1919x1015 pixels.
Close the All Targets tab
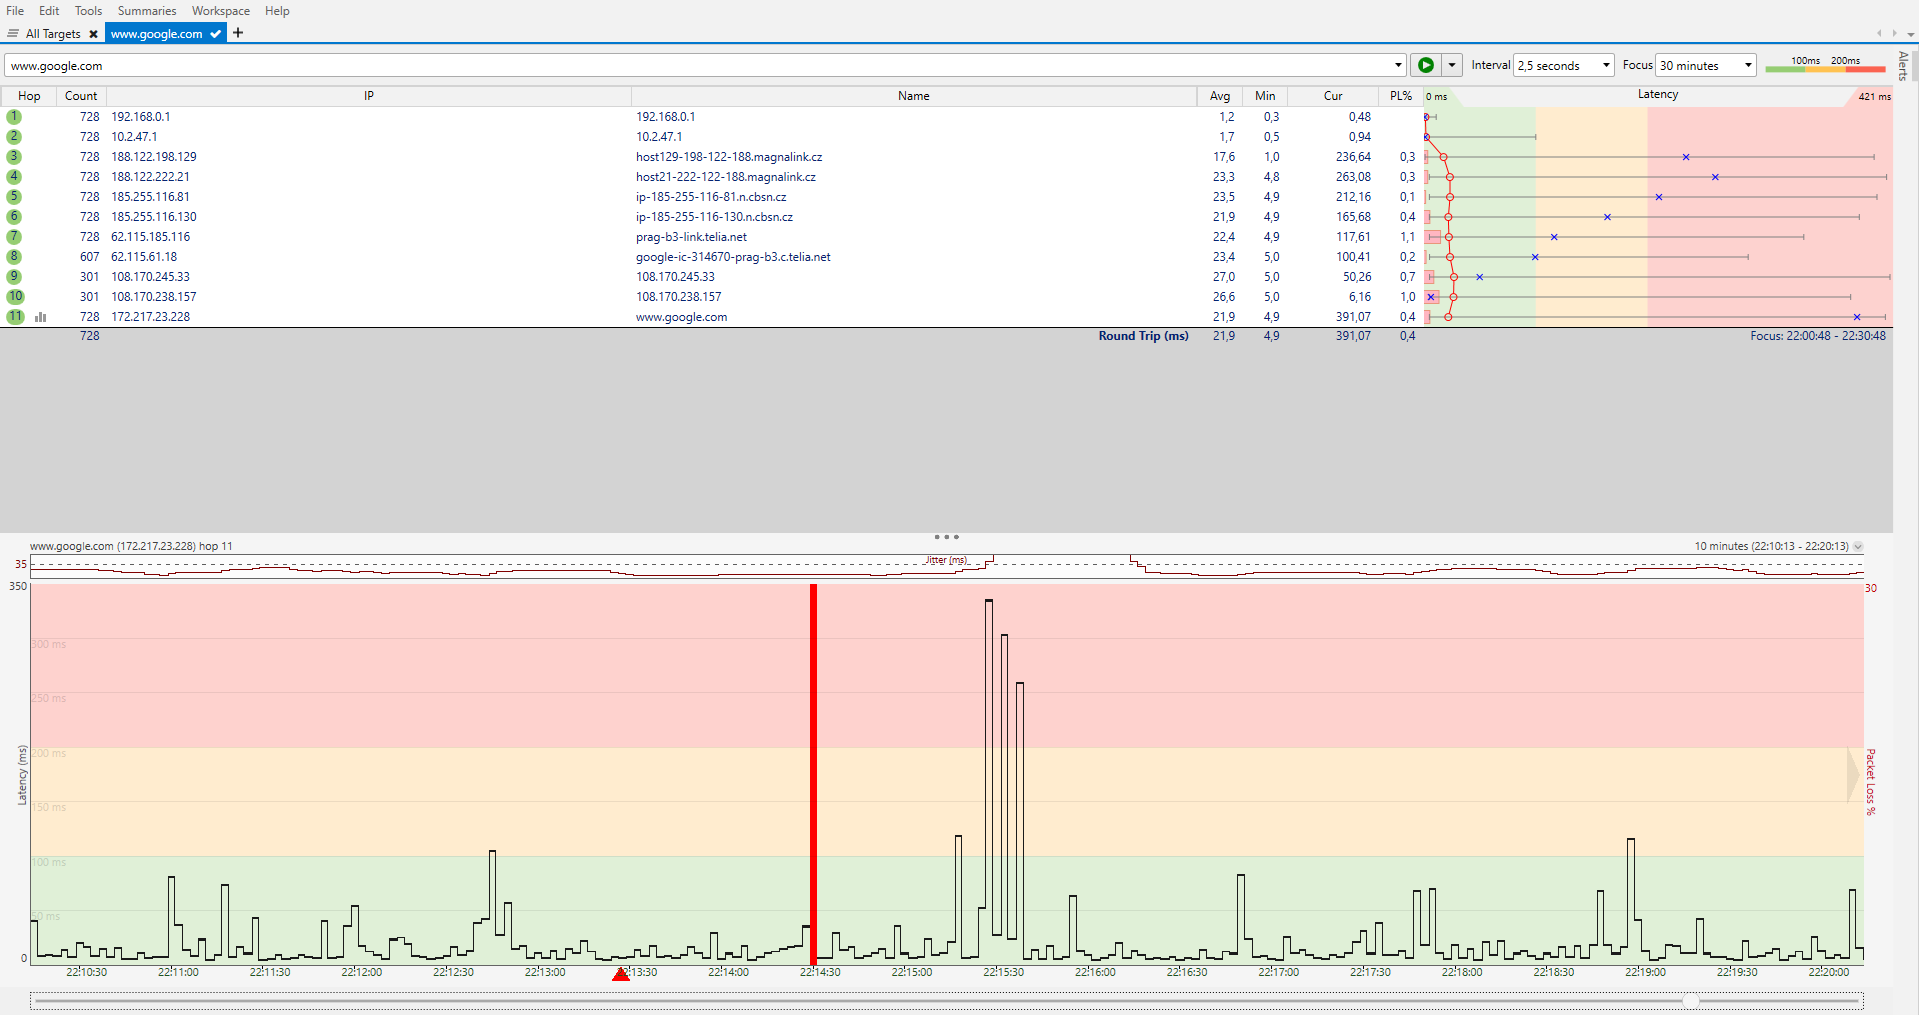94,34
